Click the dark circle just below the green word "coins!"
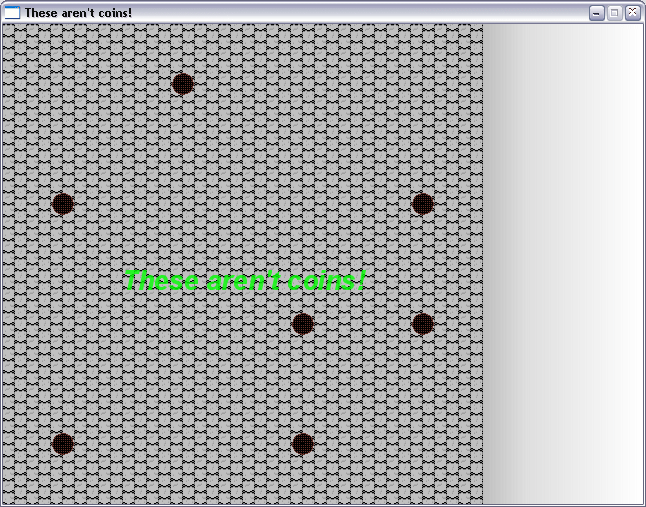 coord(303,324)
